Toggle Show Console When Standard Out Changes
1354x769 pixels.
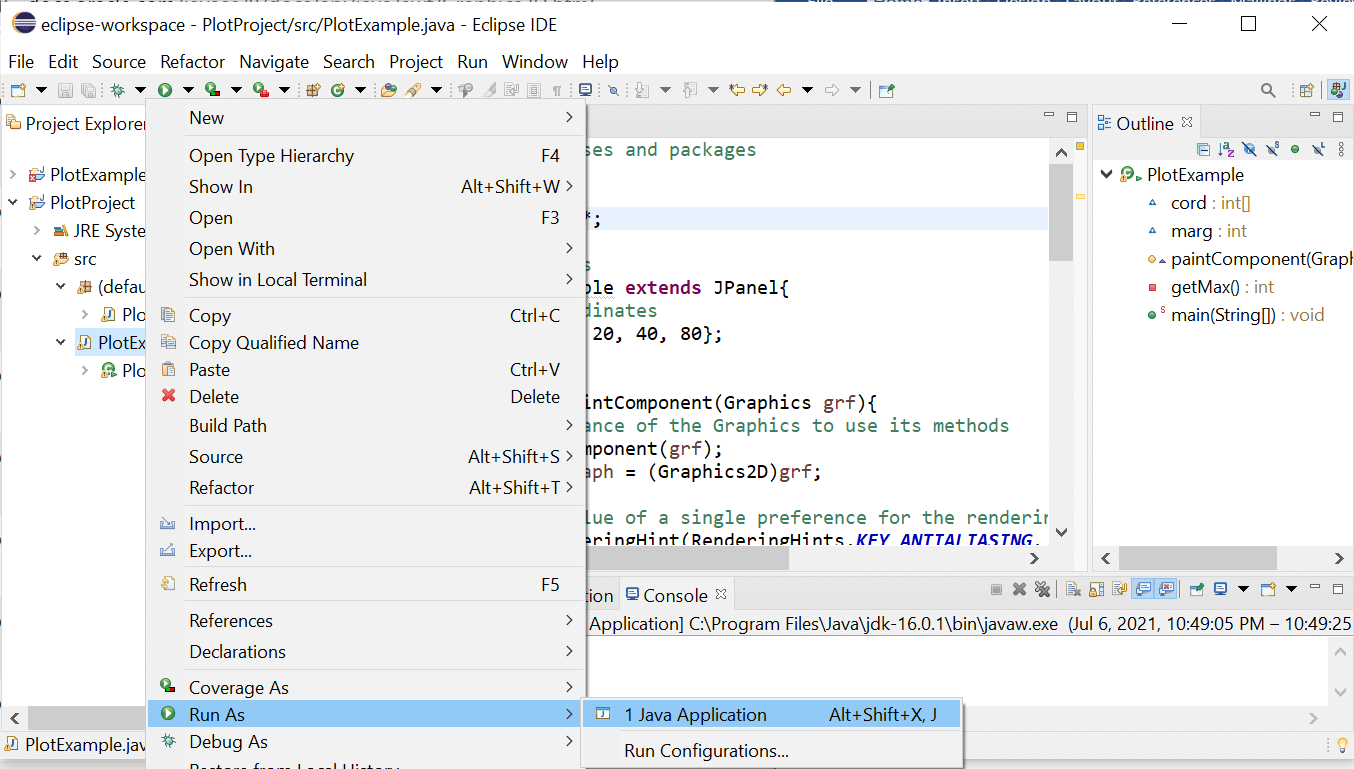pos(1142,589)
